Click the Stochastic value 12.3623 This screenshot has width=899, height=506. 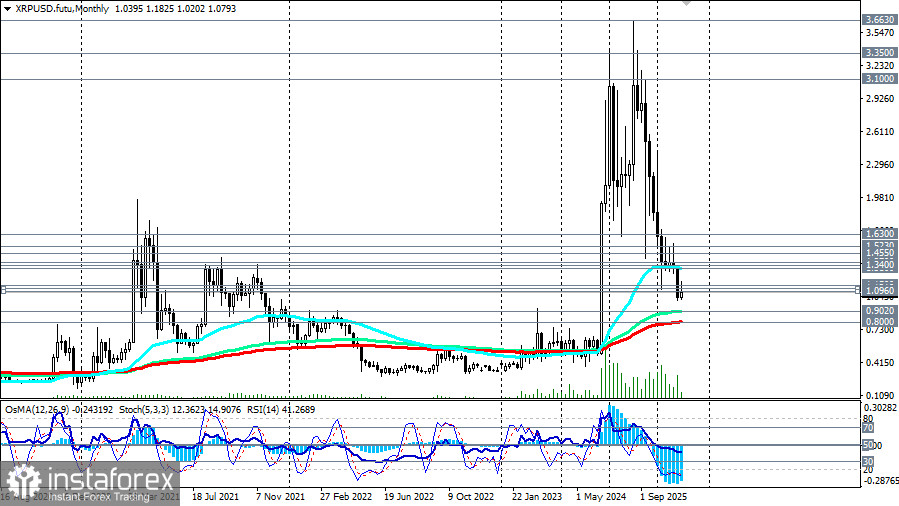(187, 410)
